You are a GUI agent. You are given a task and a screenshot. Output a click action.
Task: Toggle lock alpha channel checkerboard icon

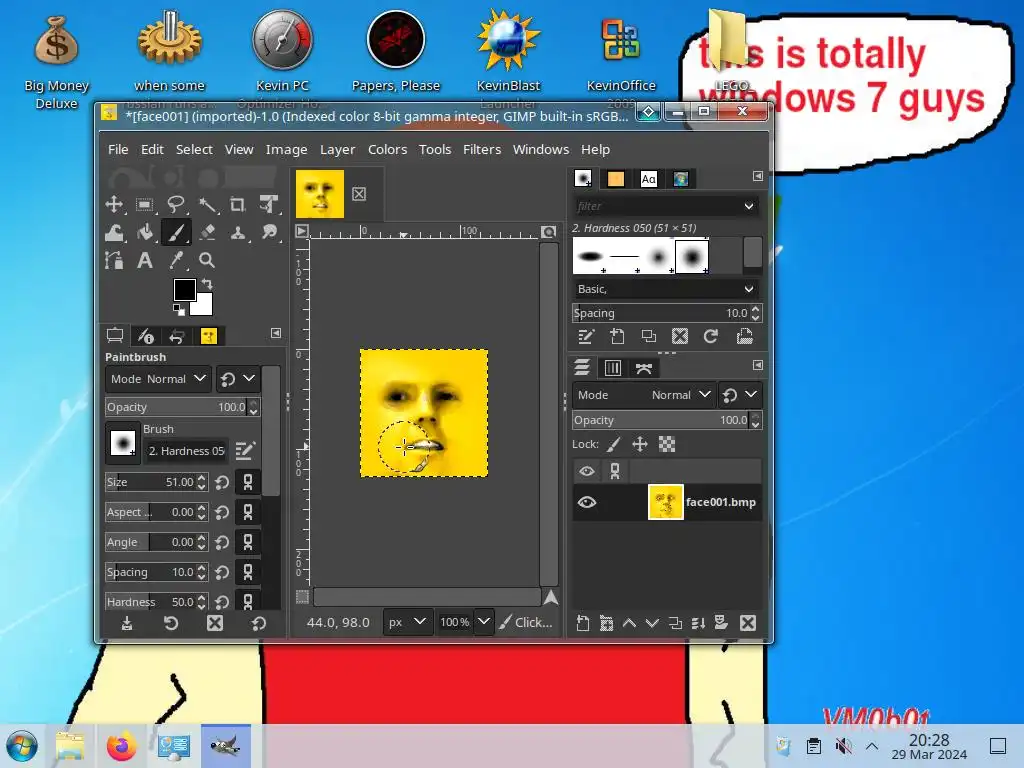click(x=667, y=445)
